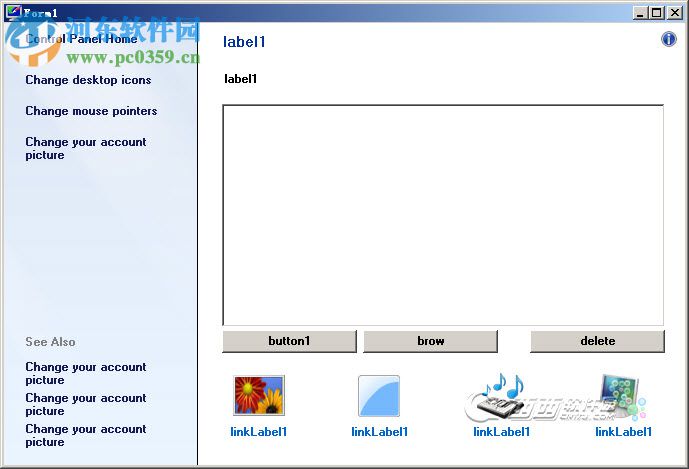Select the red flowers picture thumbnail
Screen dimensions: 689x469
pos(259,395)
